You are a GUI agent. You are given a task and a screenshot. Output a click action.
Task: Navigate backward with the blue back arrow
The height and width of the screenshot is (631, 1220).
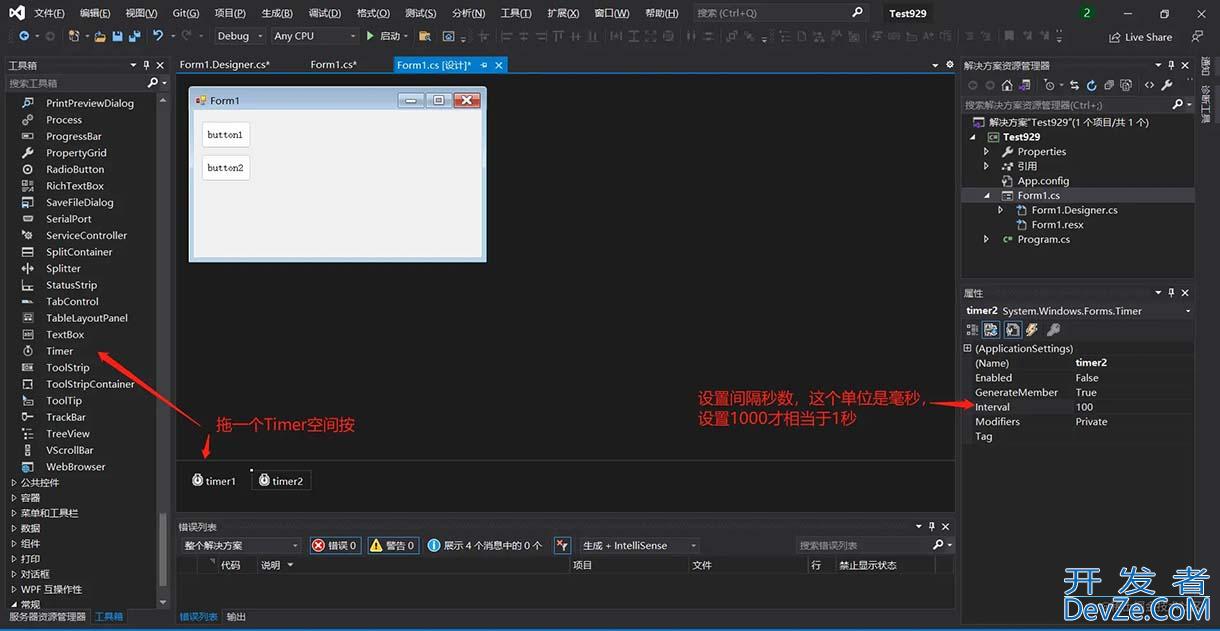point(24,35)
